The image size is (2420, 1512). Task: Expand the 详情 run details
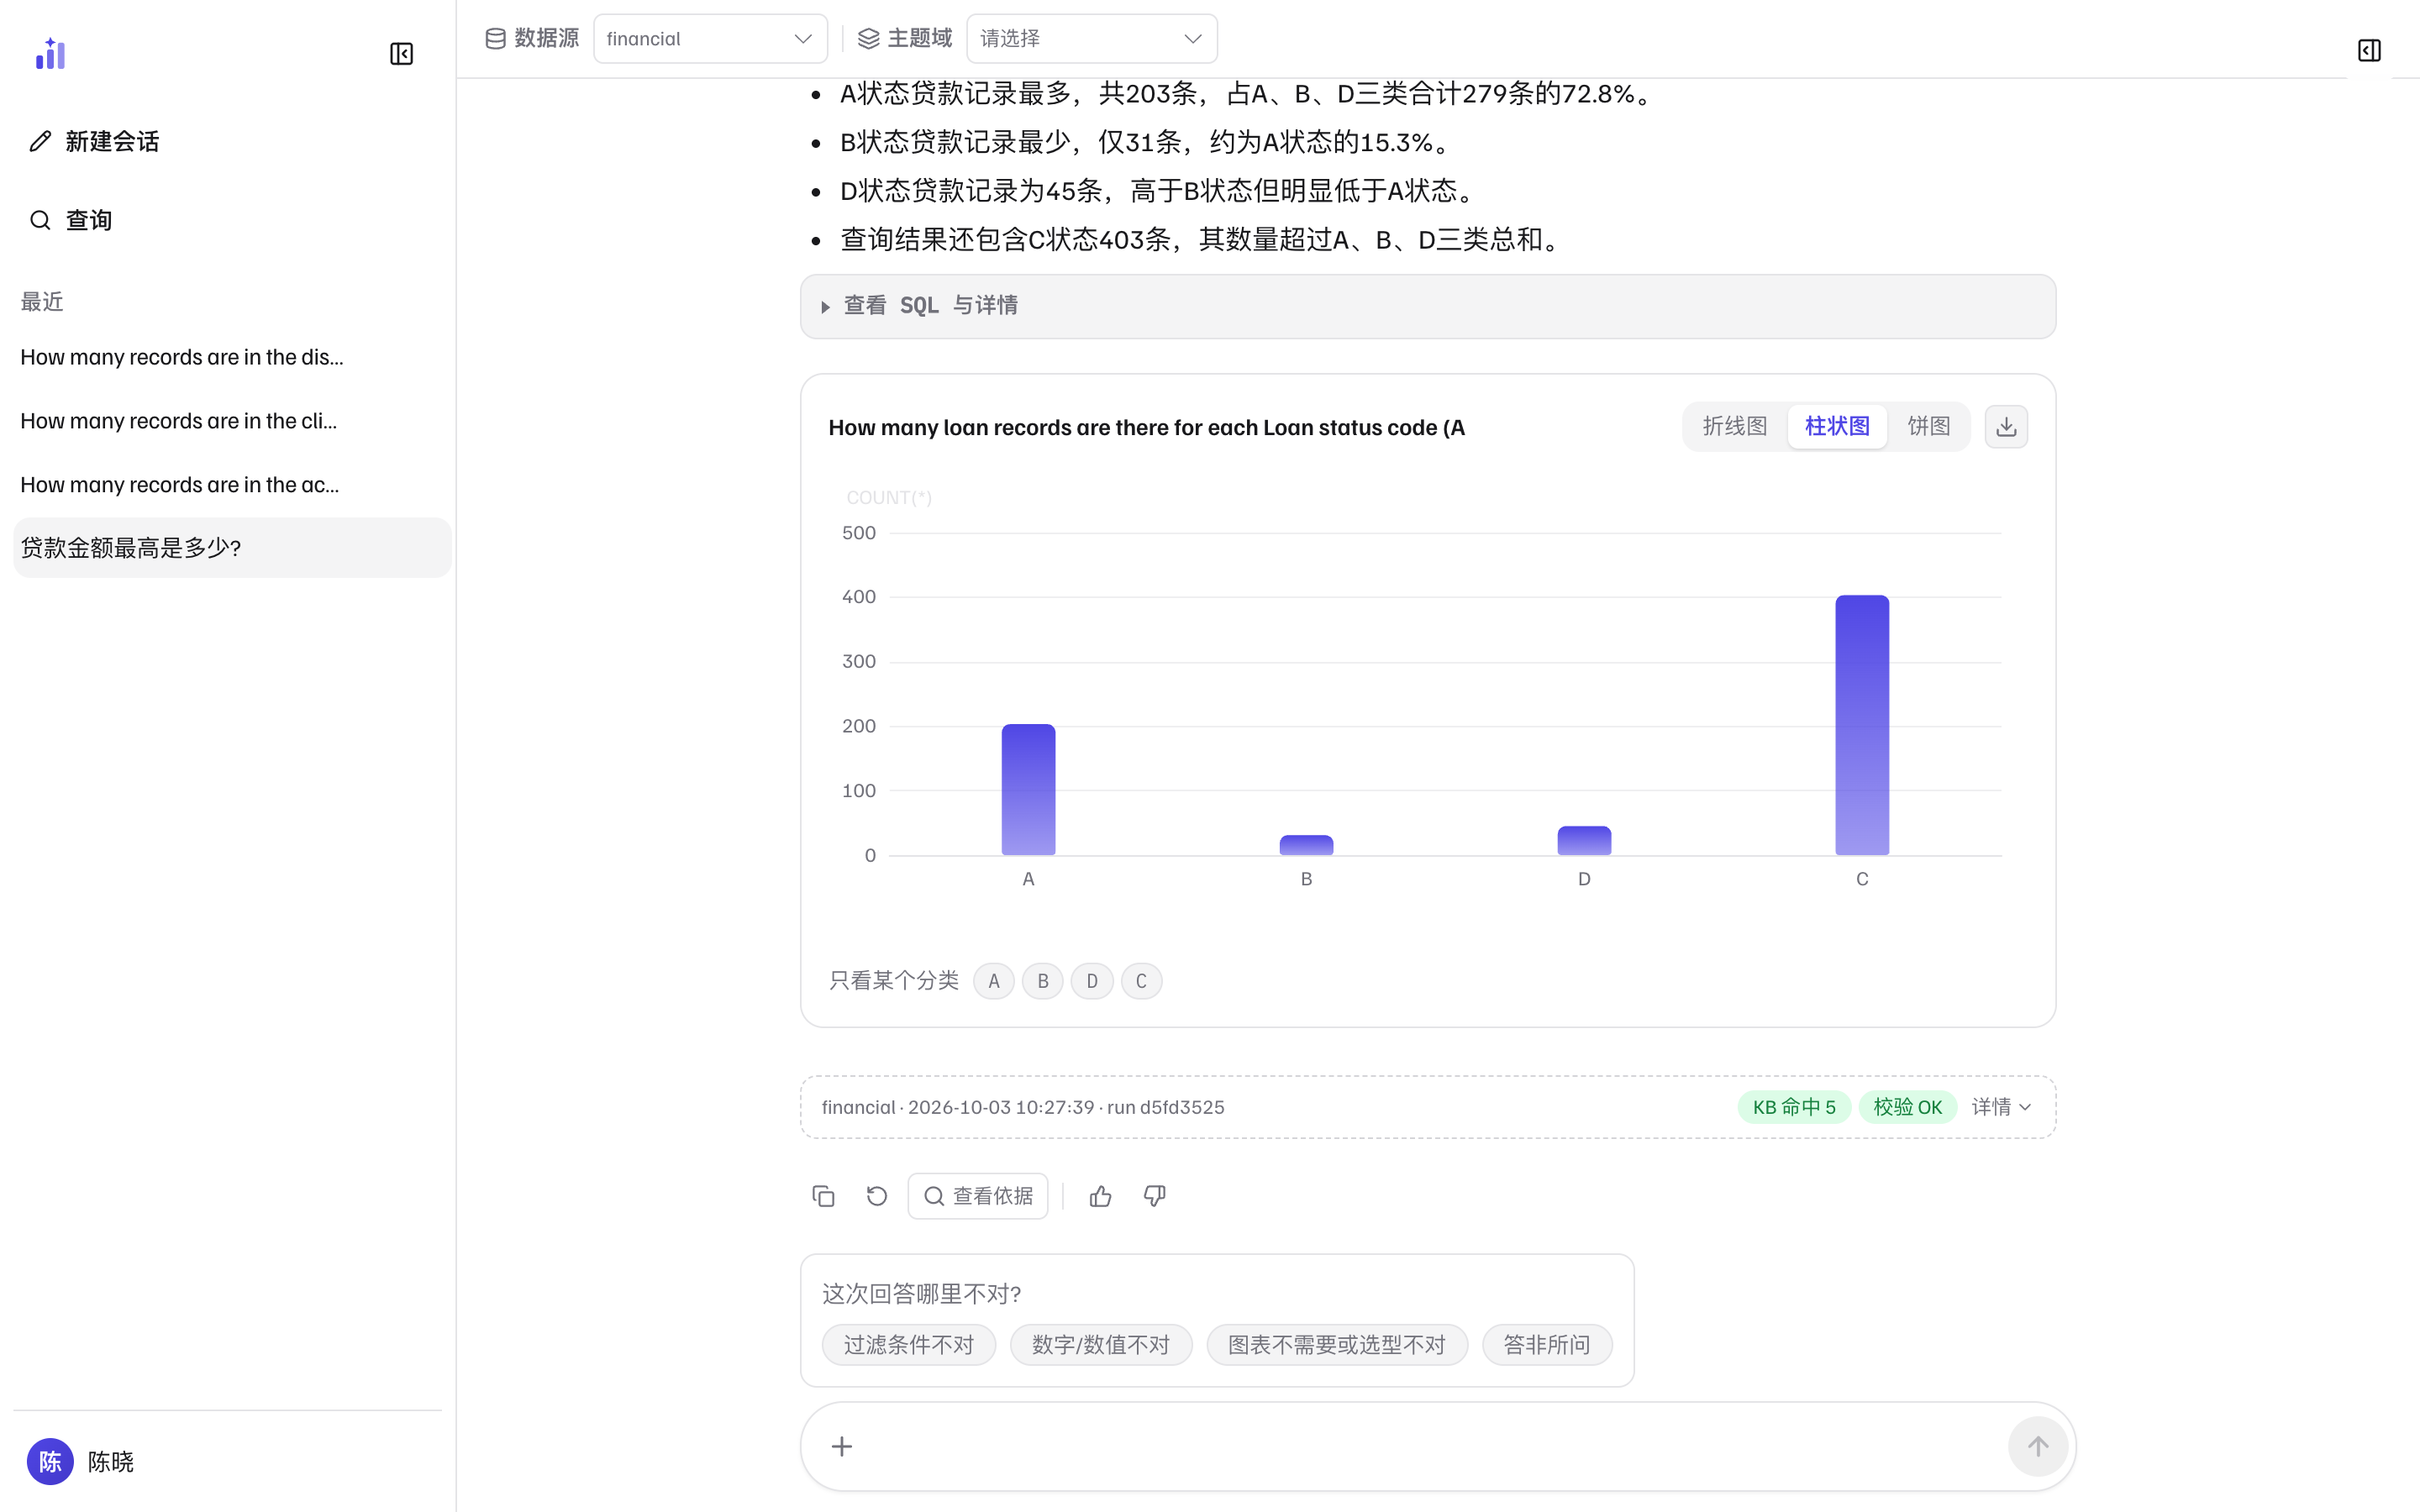(2001, 1107)
